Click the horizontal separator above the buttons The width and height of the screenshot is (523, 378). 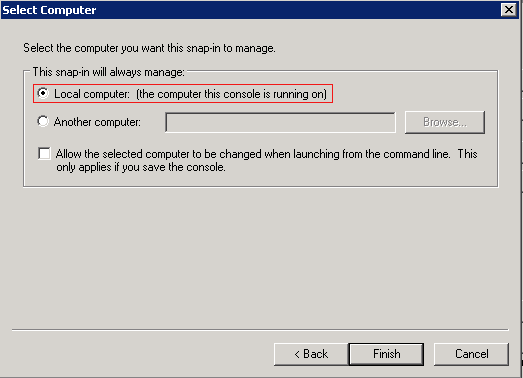(x=260, y=330)
